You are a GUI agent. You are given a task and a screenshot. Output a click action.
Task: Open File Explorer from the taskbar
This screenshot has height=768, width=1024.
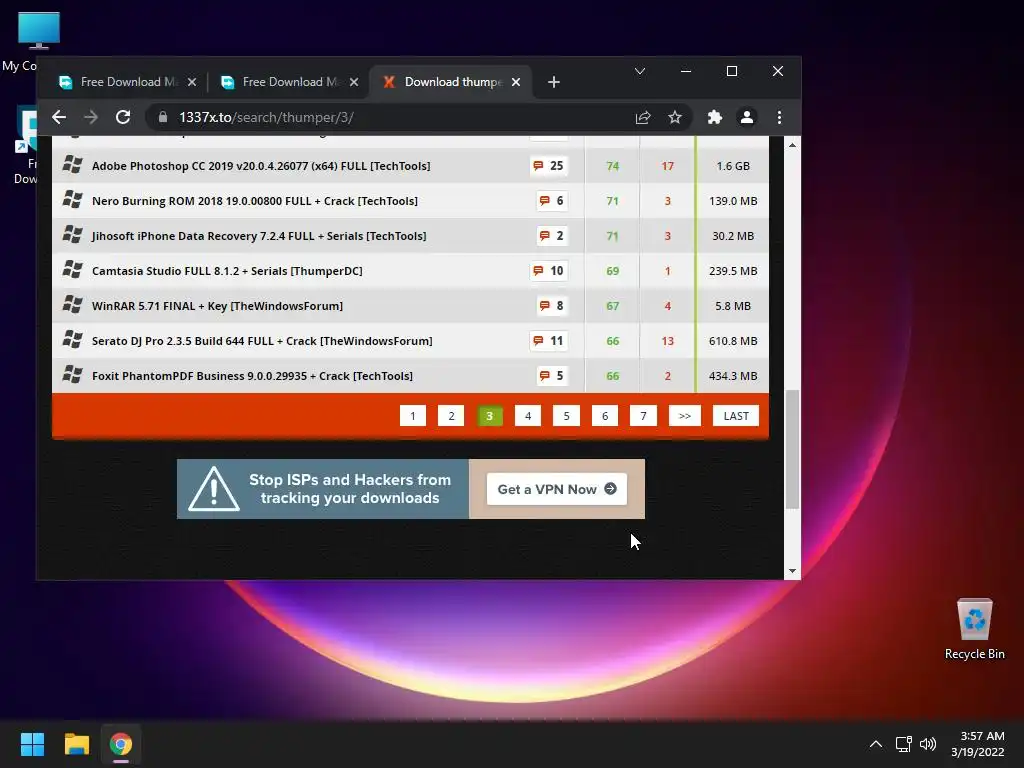(x=76, y=744)
